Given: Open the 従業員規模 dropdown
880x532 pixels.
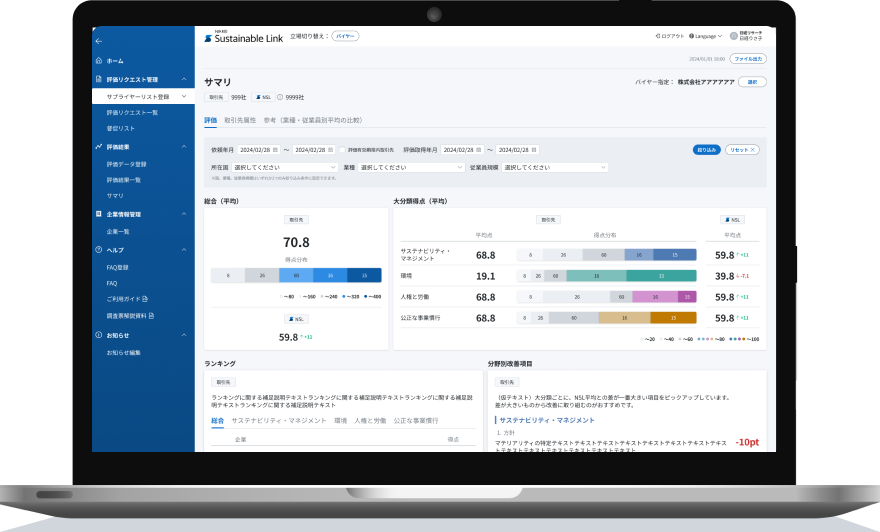Looking at the screenshot, I should coord(555,167).
